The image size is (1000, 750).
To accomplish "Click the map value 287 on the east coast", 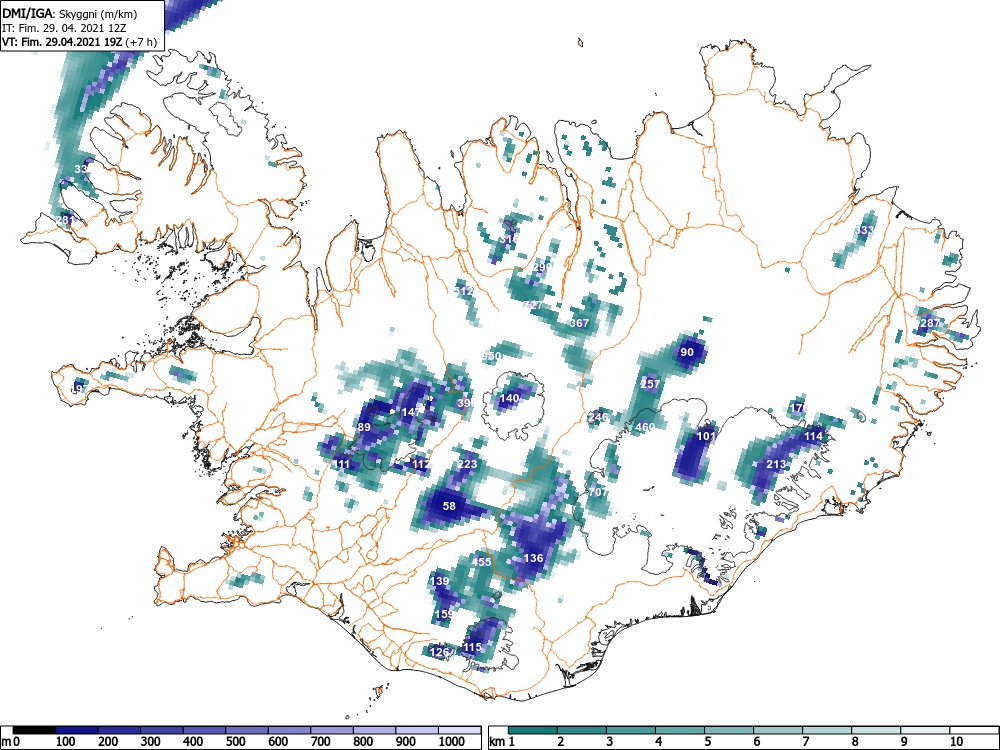I will 930,323.
